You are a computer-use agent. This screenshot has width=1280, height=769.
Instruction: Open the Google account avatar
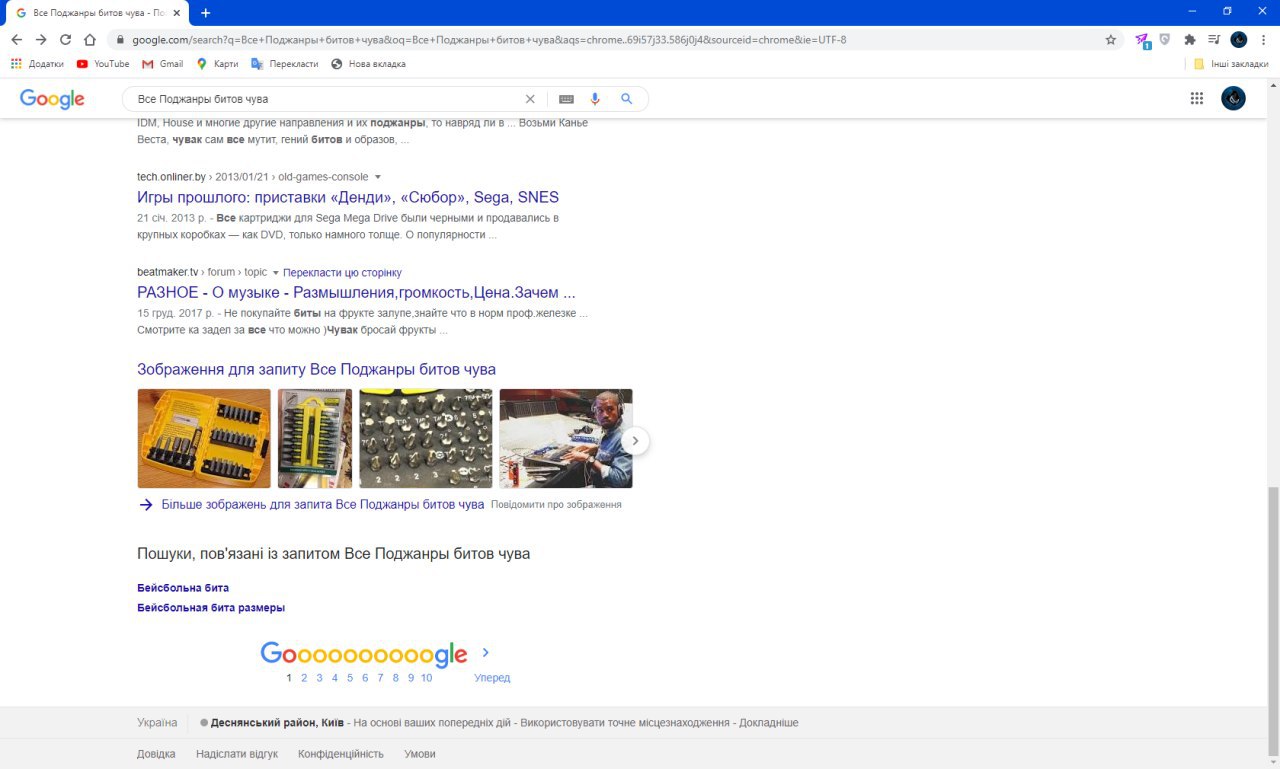[1233, 98]
